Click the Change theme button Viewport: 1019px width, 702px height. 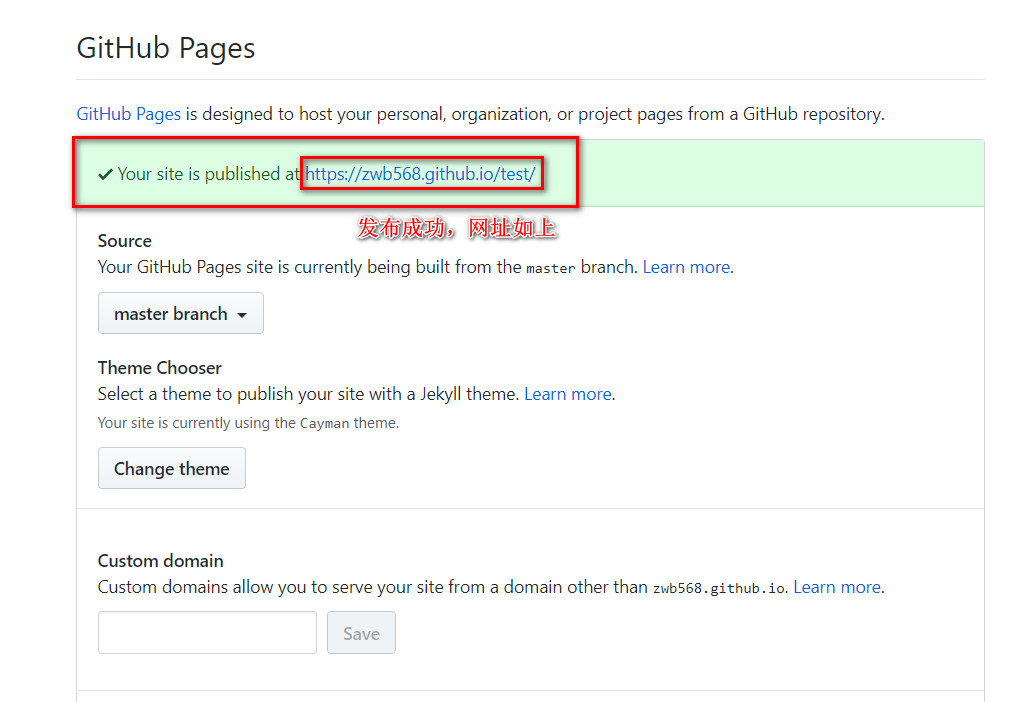172,468
